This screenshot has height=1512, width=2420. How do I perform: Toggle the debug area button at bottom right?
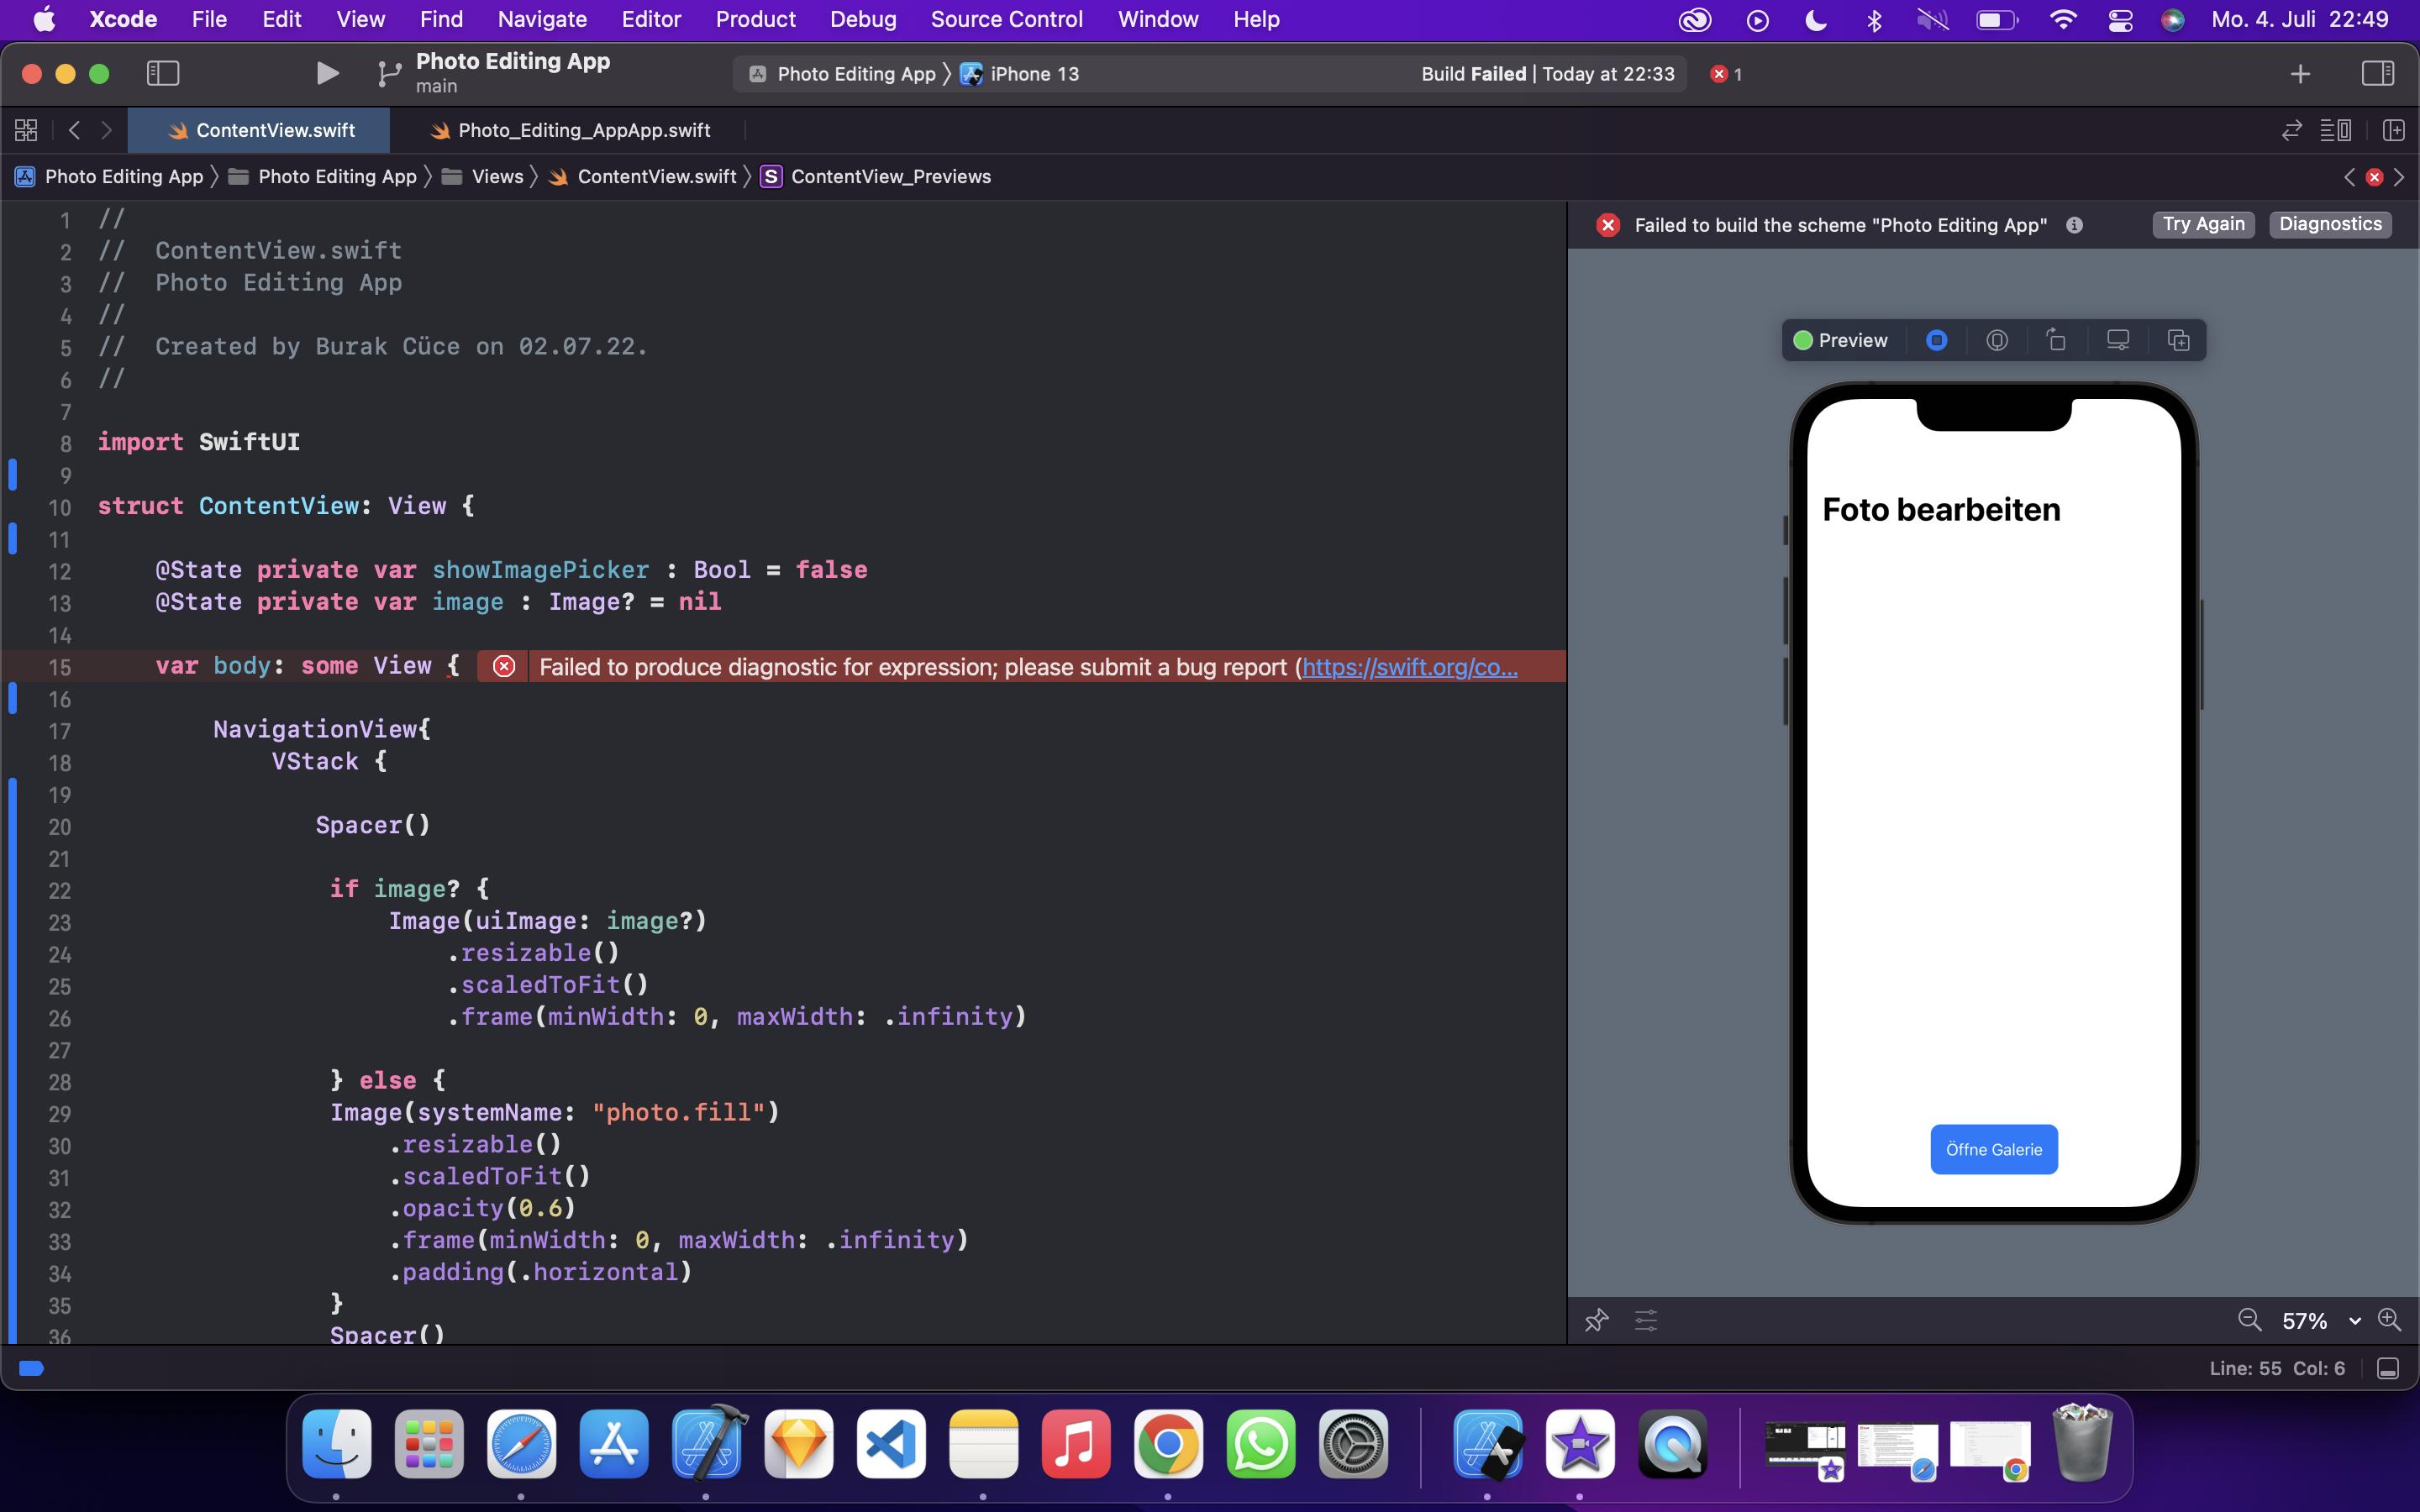pyautogui.click(x=2387, y=1368)
